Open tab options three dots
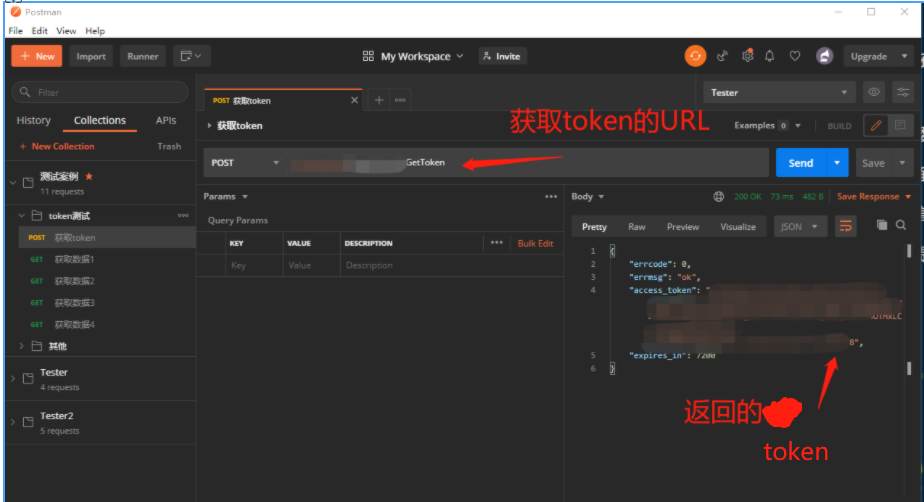 400,100
